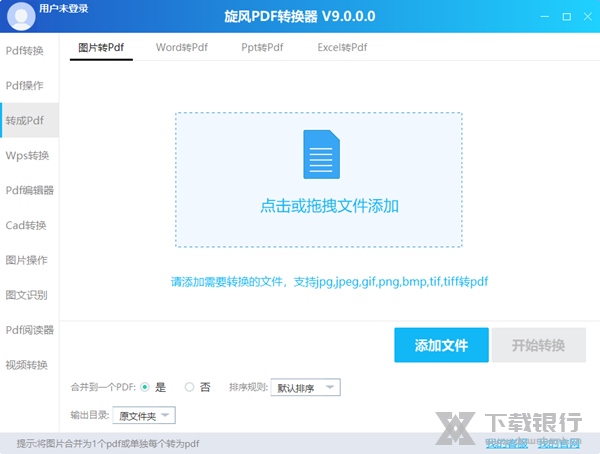
Task: Click 点击或拖拽文件添加 drop zone text
Action: (x=329, y=206)
